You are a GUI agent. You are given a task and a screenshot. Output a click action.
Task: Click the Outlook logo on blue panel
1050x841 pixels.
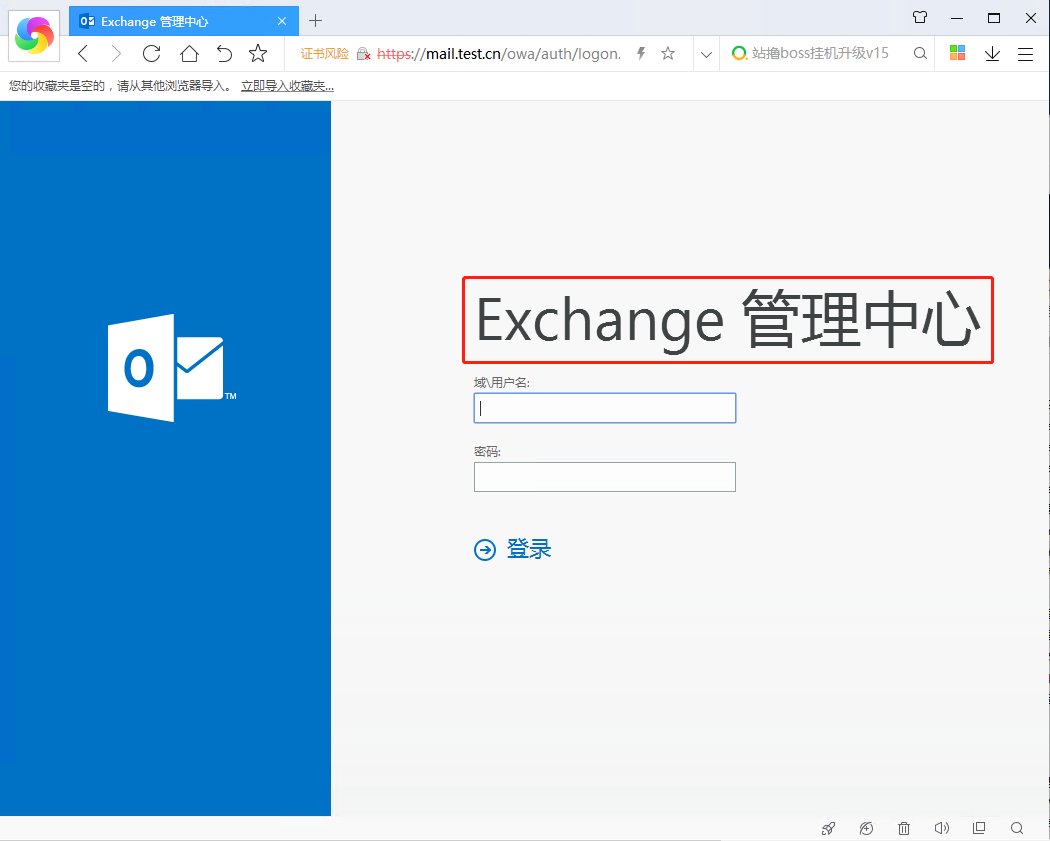pyautogui.click(x=172, y=368)
